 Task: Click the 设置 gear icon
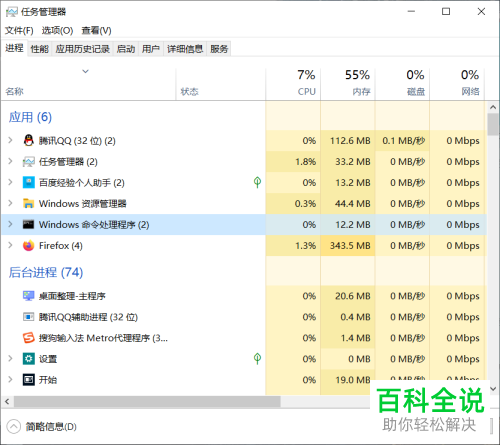(x=29, y=359)
